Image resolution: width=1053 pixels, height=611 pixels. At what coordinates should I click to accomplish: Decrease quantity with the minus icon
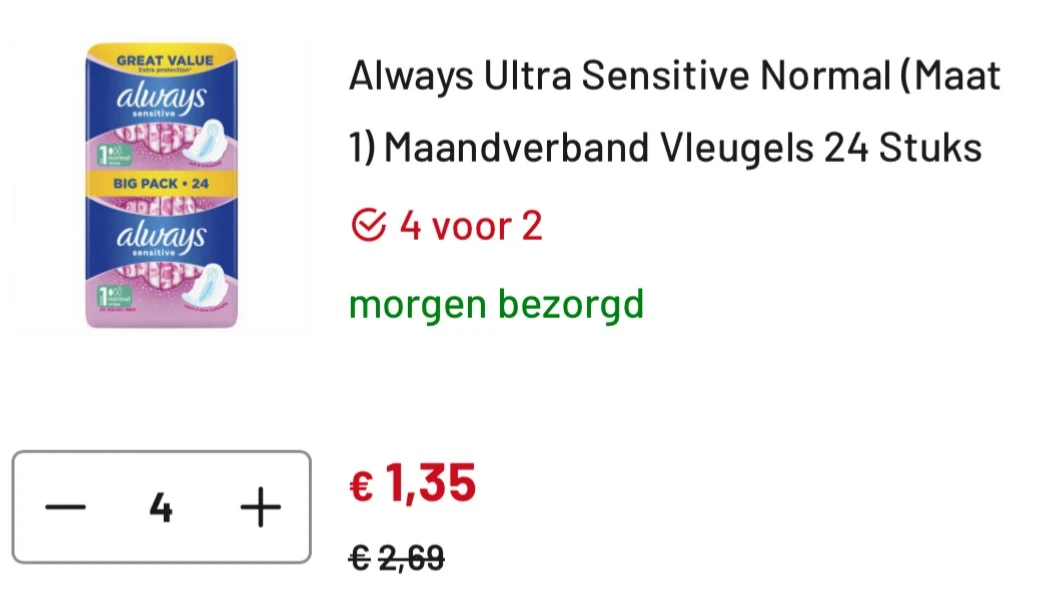[x=65, y=508]
